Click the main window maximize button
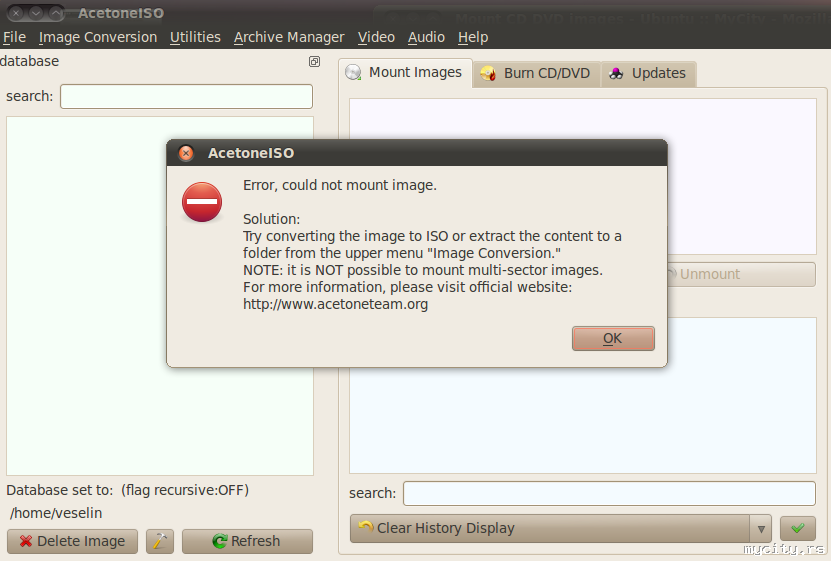 [x=56, y=13]
